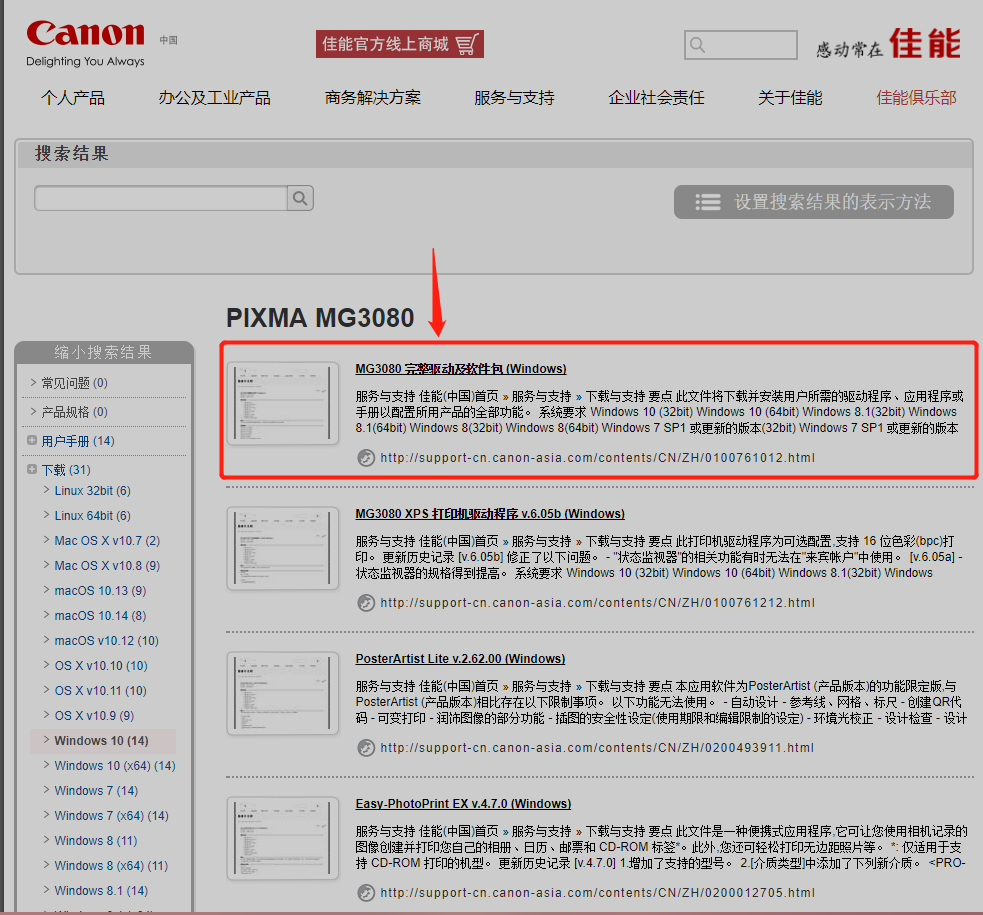Click the magnifier icon in header search

[x=697, y=45]
